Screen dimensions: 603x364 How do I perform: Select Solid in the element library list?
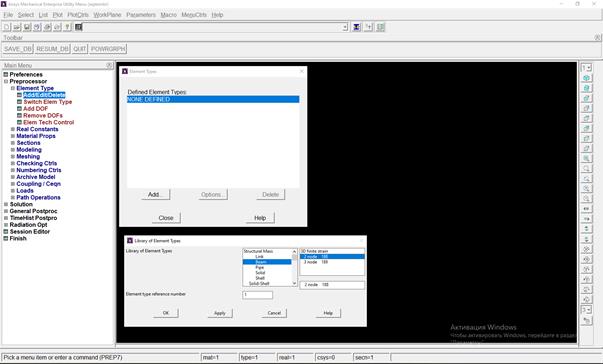[260, 273]
